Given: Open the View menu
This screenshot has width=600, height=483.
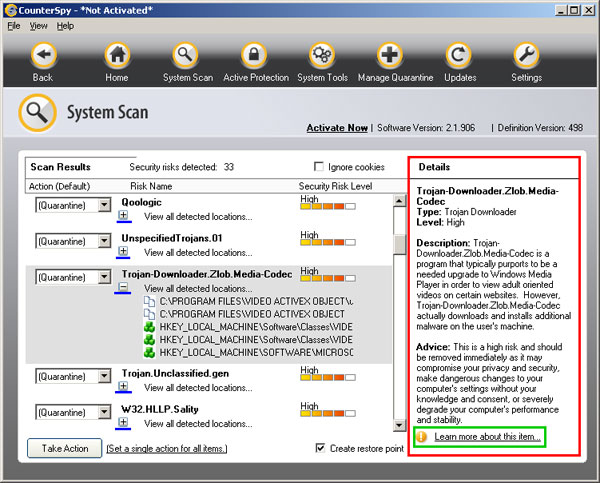Looking at the screenshot, I should point(39,26).
